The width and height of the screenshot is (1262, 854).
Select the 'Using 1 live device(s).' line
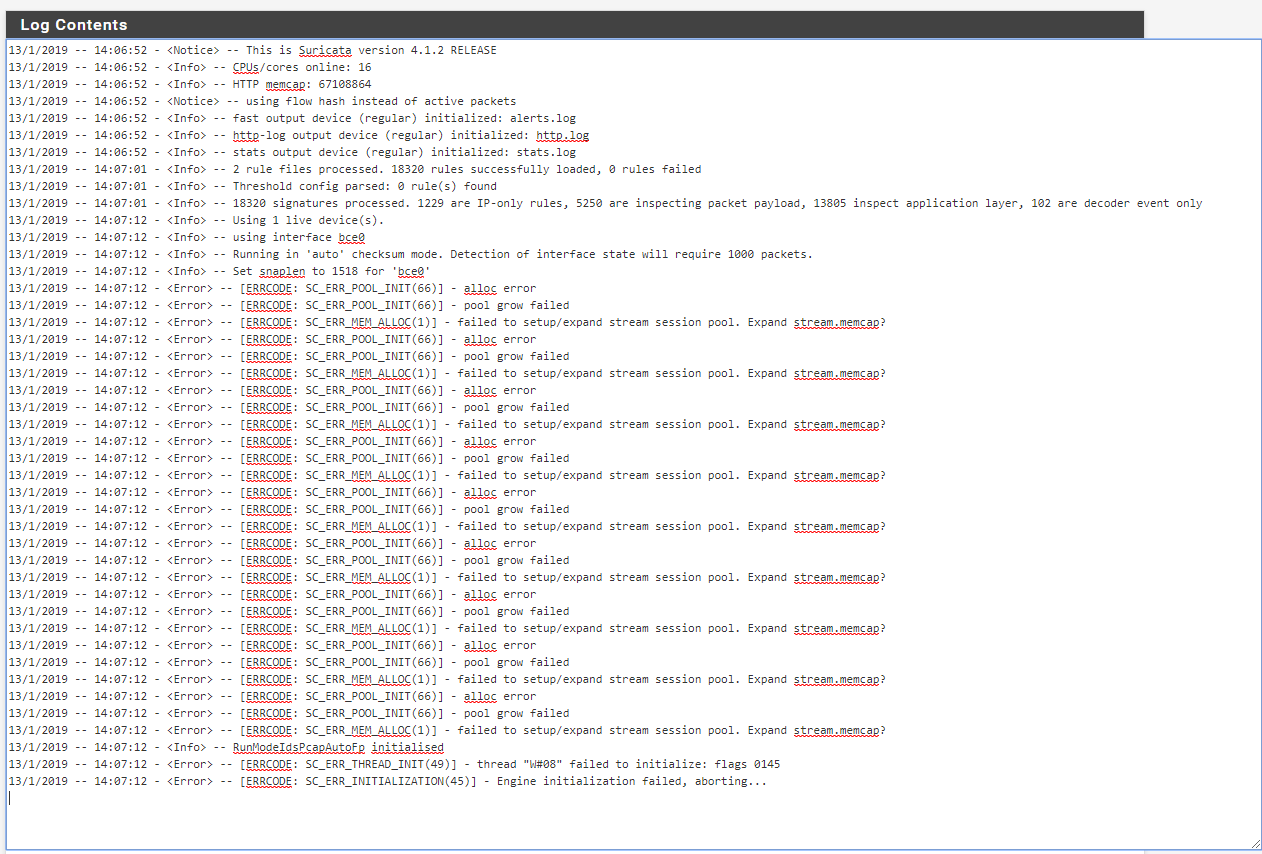[196, 220]
